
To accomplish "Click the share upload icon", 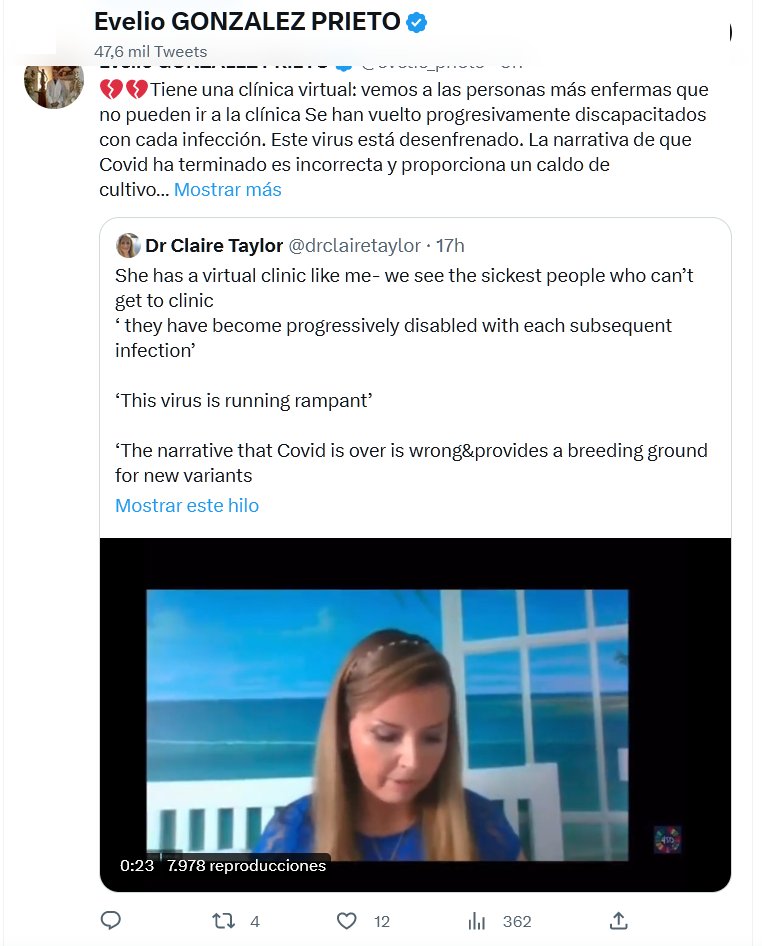I will tap(618, 921).
